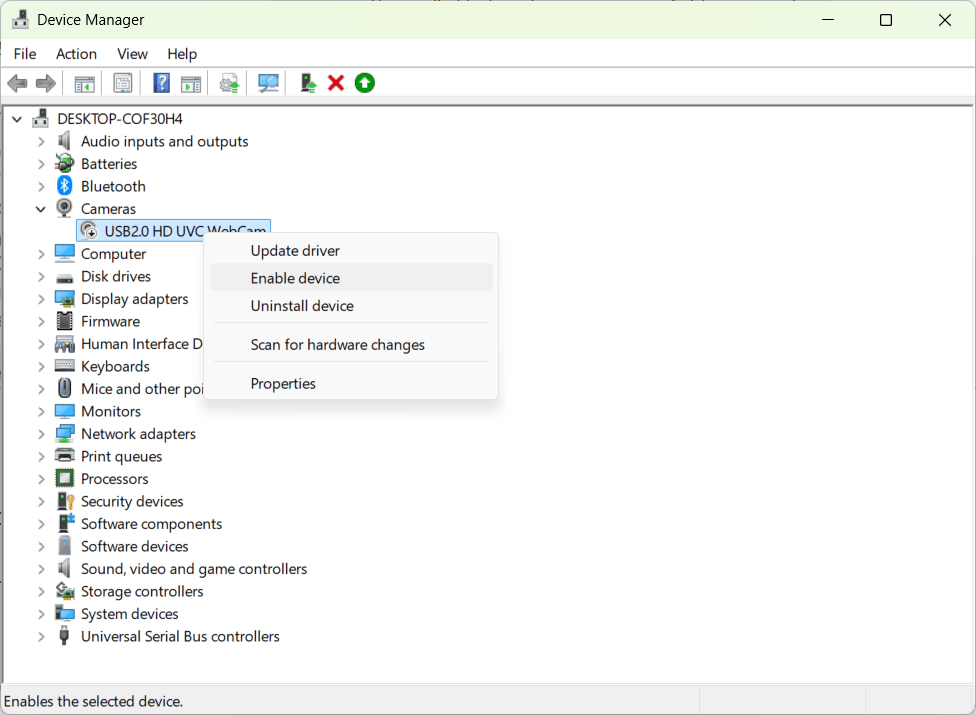
Task: Click the Enable device toolbar icon
Action: coord(308,83)
